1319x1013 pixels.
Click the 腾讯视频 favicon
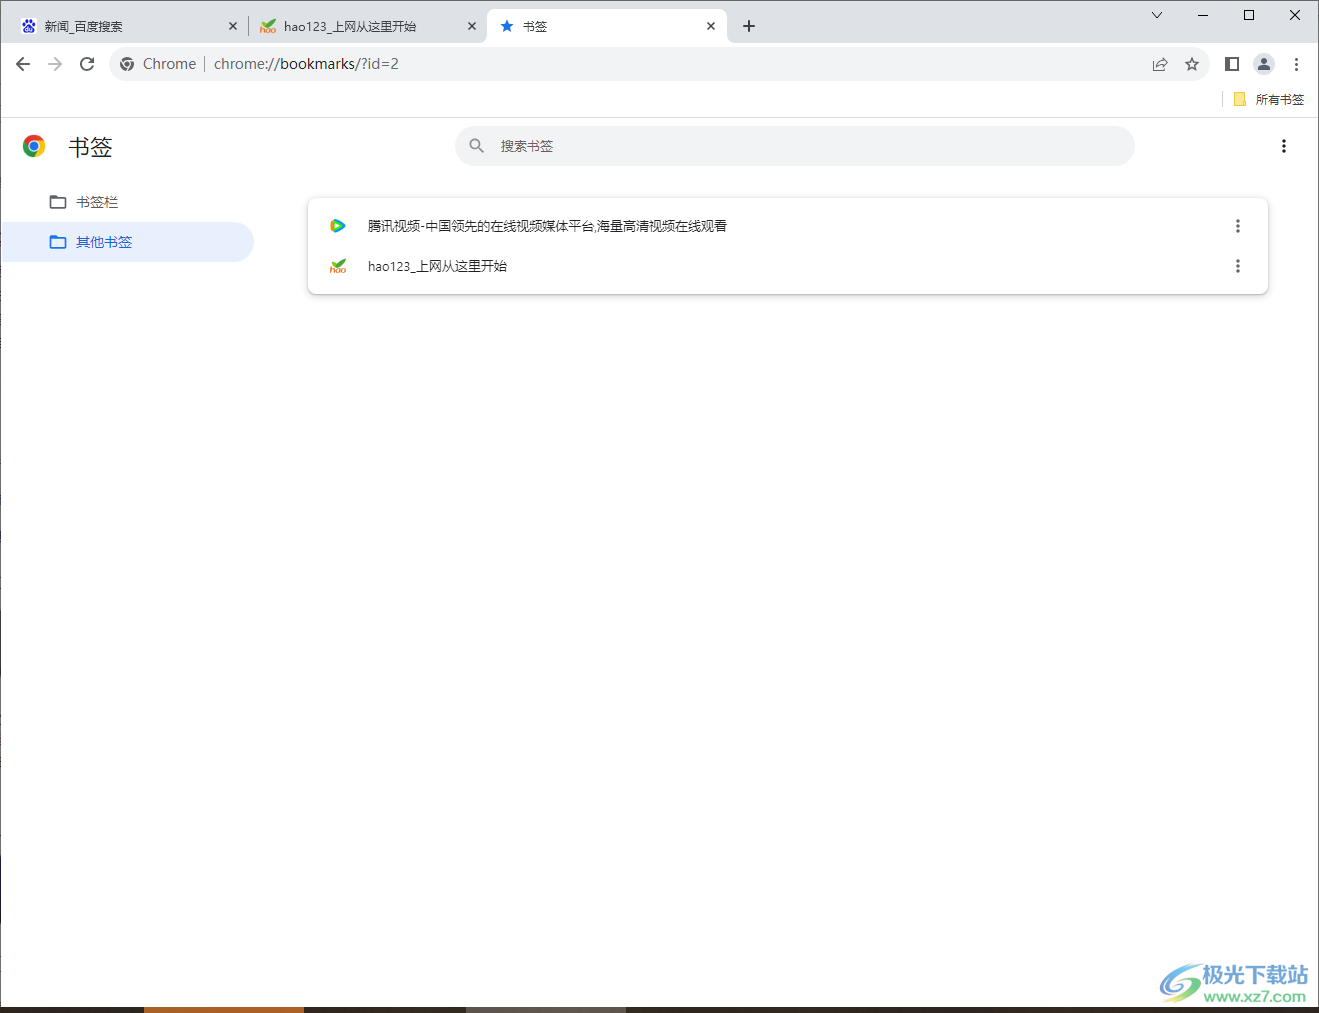(338, 226)
